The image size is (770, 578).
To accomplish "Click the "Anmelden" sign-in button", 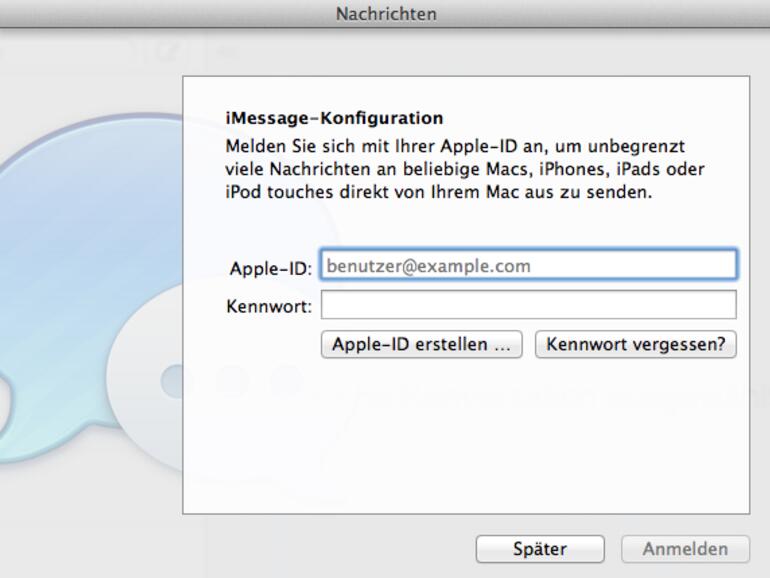I will tap(685, 549).
